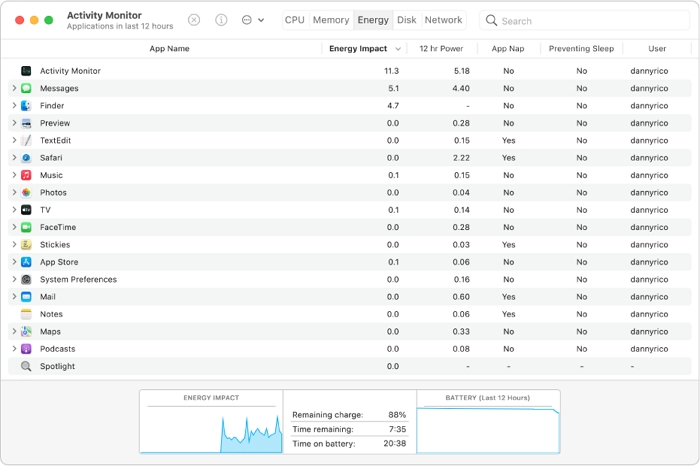
Task: Click Activity Monitor energy impact value 11.3
Action: (x=392, y=71)
